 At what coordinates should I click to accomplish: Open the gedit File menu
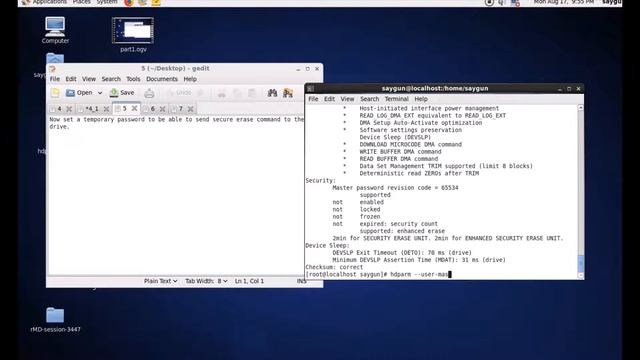[x=55, y=79]
